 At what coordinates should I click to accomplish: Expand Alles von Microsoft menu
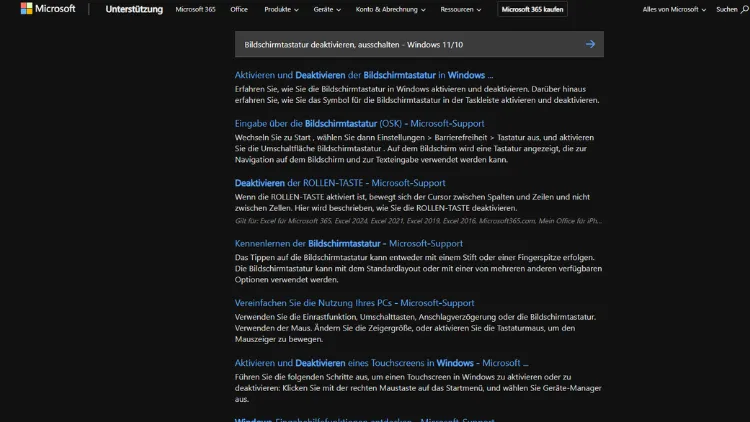point(674,10)
